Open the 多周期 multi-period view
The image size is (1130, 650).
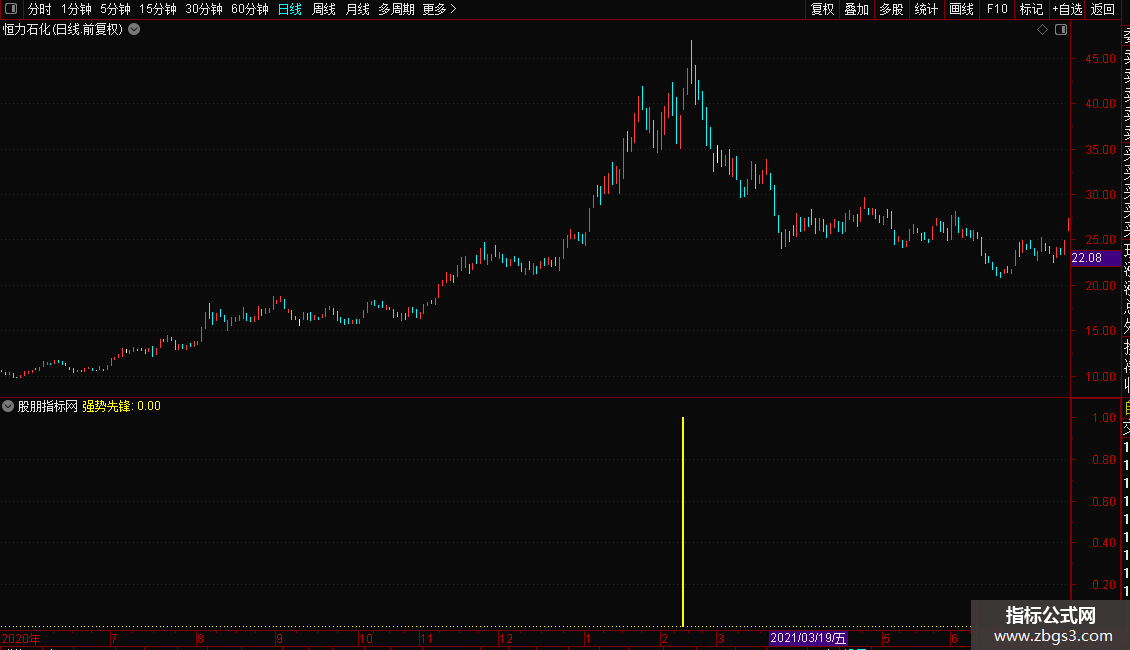pos(396,9)
